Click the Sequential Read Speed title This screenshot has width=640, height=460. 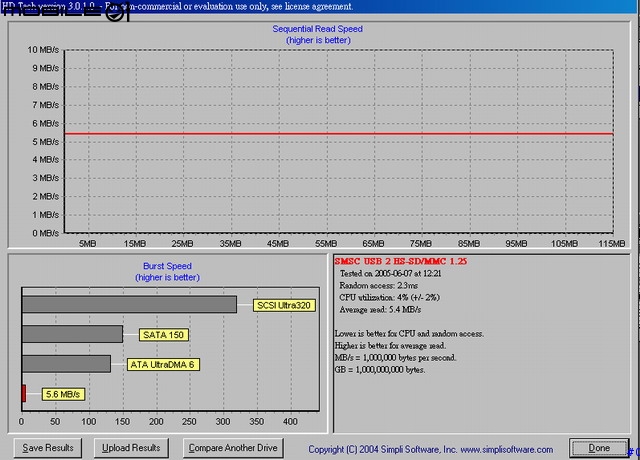pos(318,29)
